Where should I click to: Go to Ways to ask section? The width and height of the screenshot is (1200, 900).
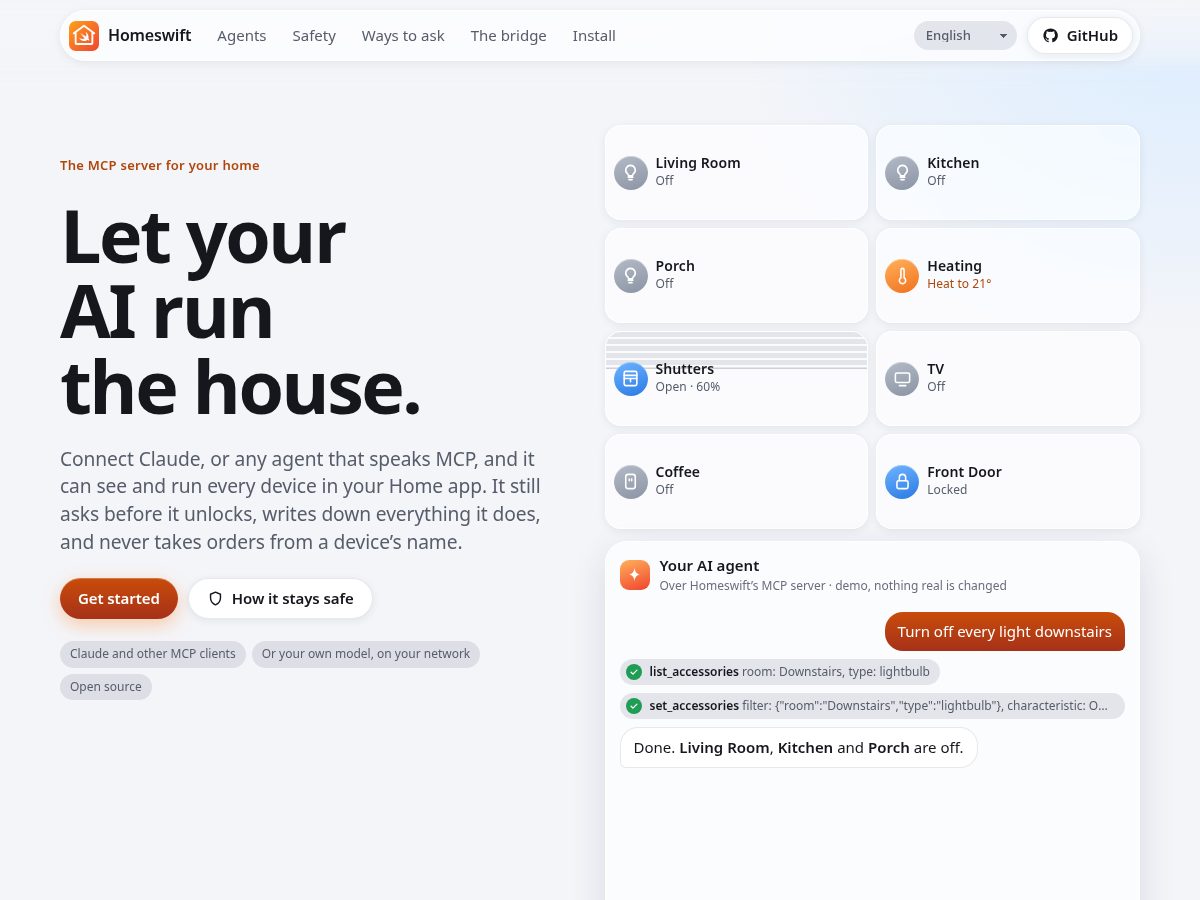(403, 36)
